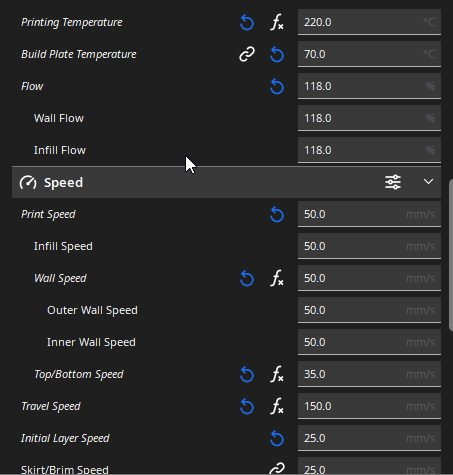Click the fx icon beside Printing Temperature
This screenshot has width=453, height=475.
pos(277,23)
